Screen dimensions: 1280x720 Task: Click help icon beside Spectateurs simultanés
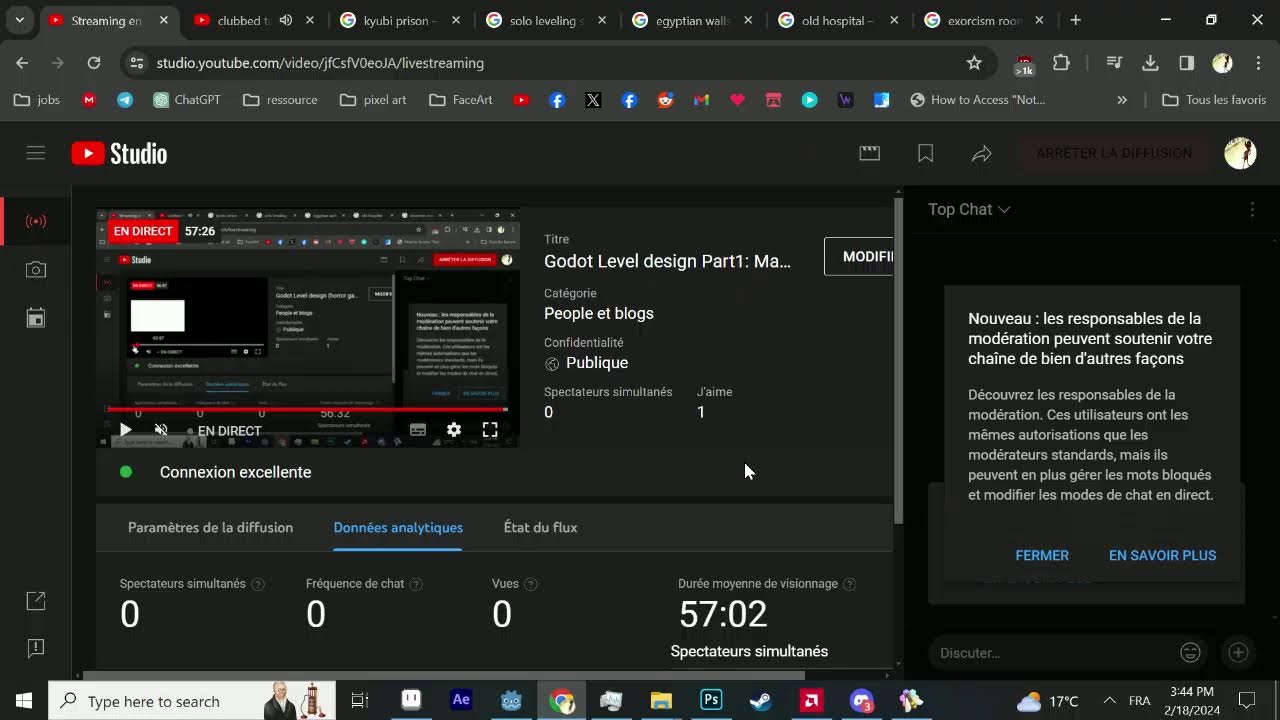click(x=258, y=584)
